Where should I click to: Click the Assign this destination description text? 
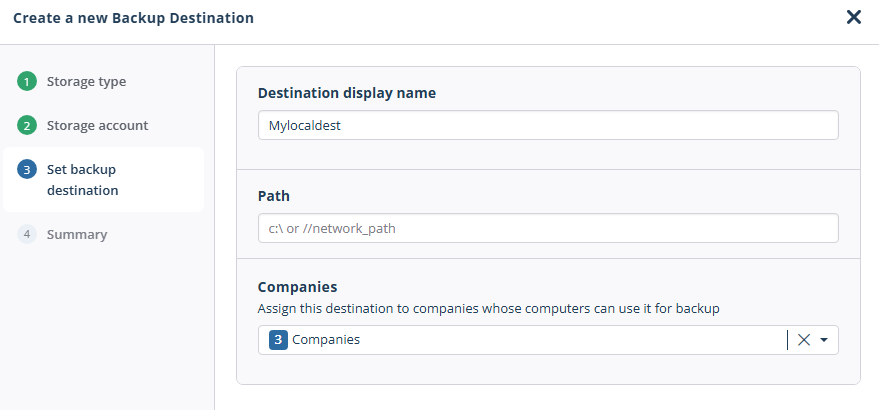(x=488, y=308)
